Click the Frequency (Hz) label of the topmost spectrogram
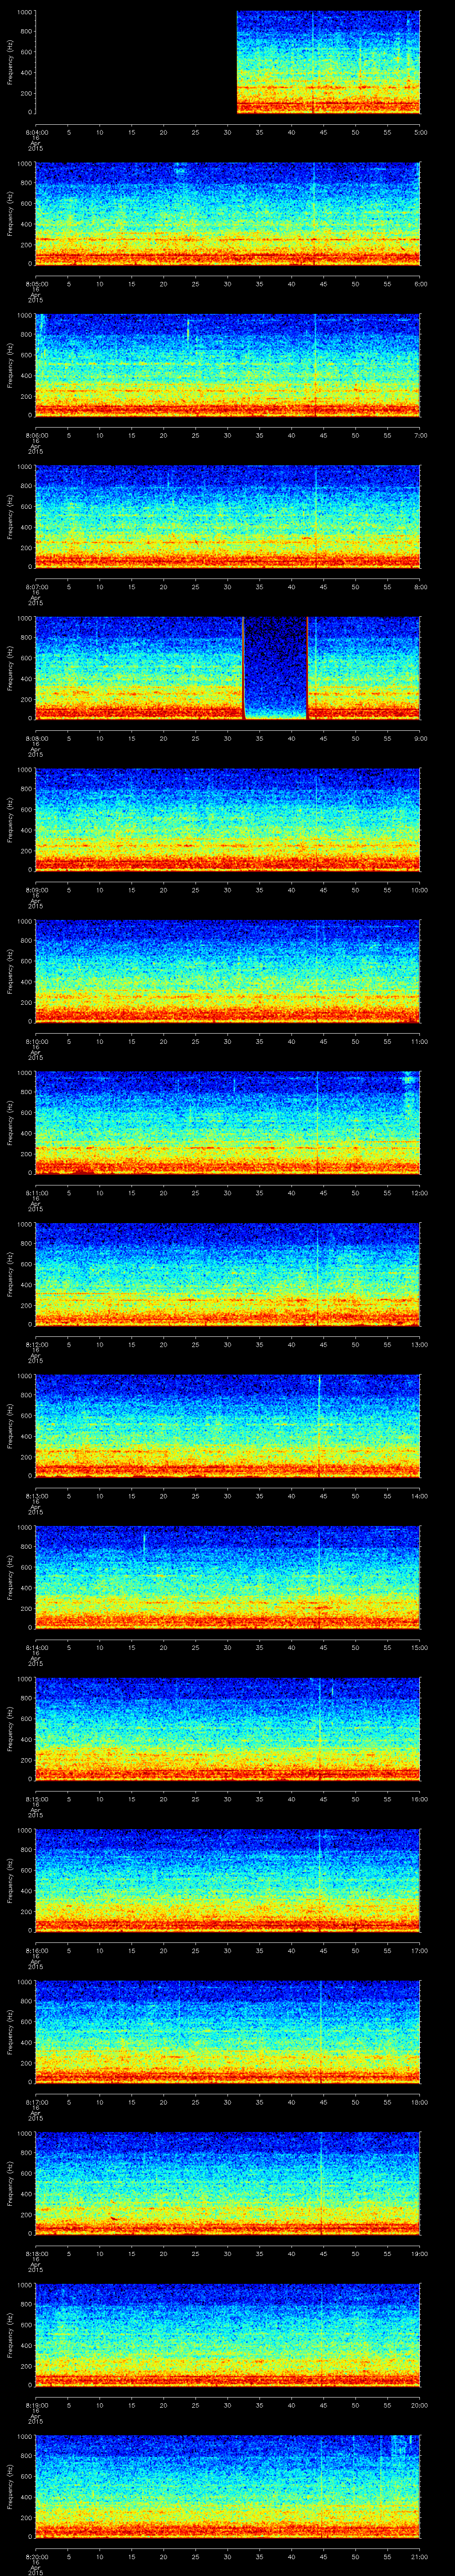 (x=10, y=62)
